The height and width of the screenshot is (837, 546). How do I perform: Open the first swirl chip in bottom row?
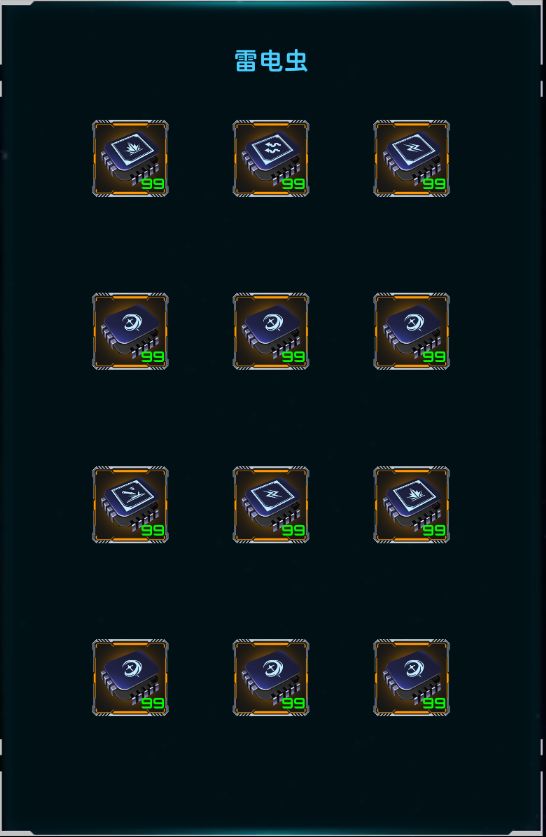point(130,677)
